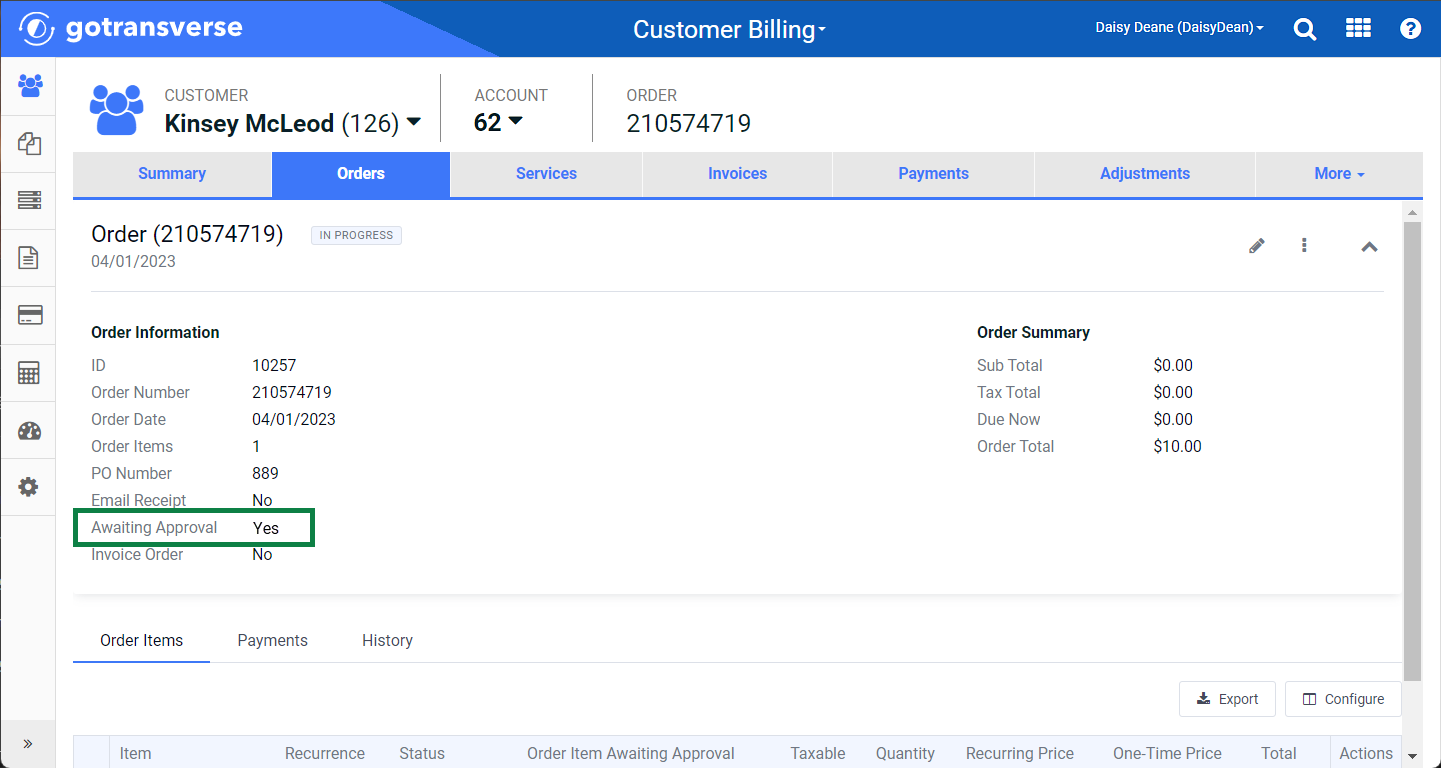Click the scrollbar down arrow

(x=1412, y=757)
